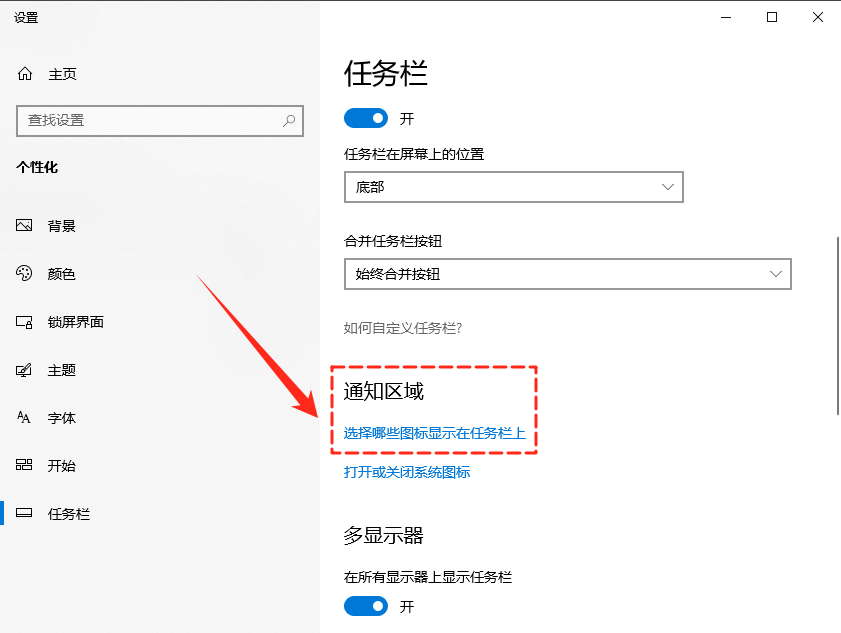Click the Colors (颜色) palette icon
Image resolution: width=841 pixels, height=633 pixels.
click(25, 274)
